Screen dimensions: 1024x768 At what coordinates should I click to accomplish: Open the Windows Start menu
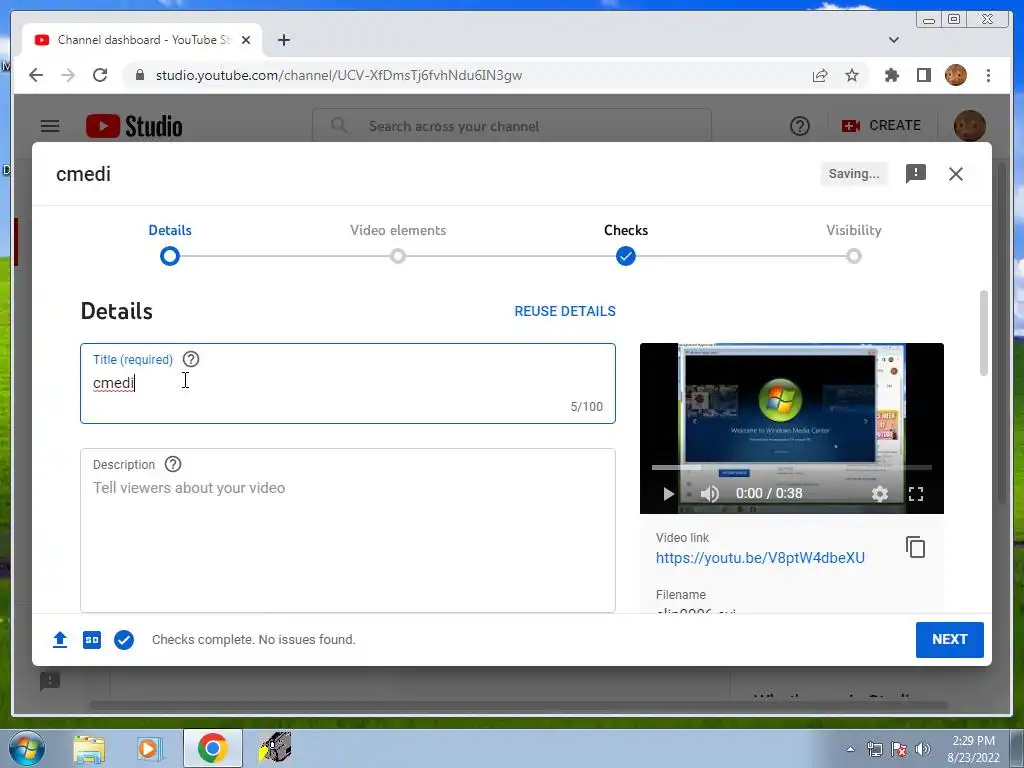click(26, 748)
